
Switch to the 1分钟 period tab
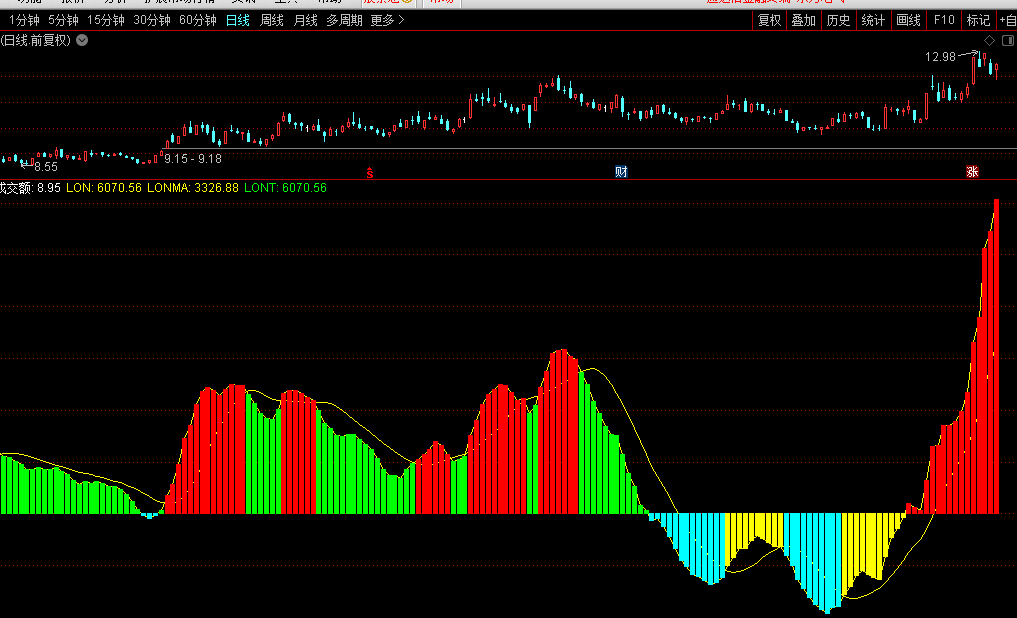[24, 20]
